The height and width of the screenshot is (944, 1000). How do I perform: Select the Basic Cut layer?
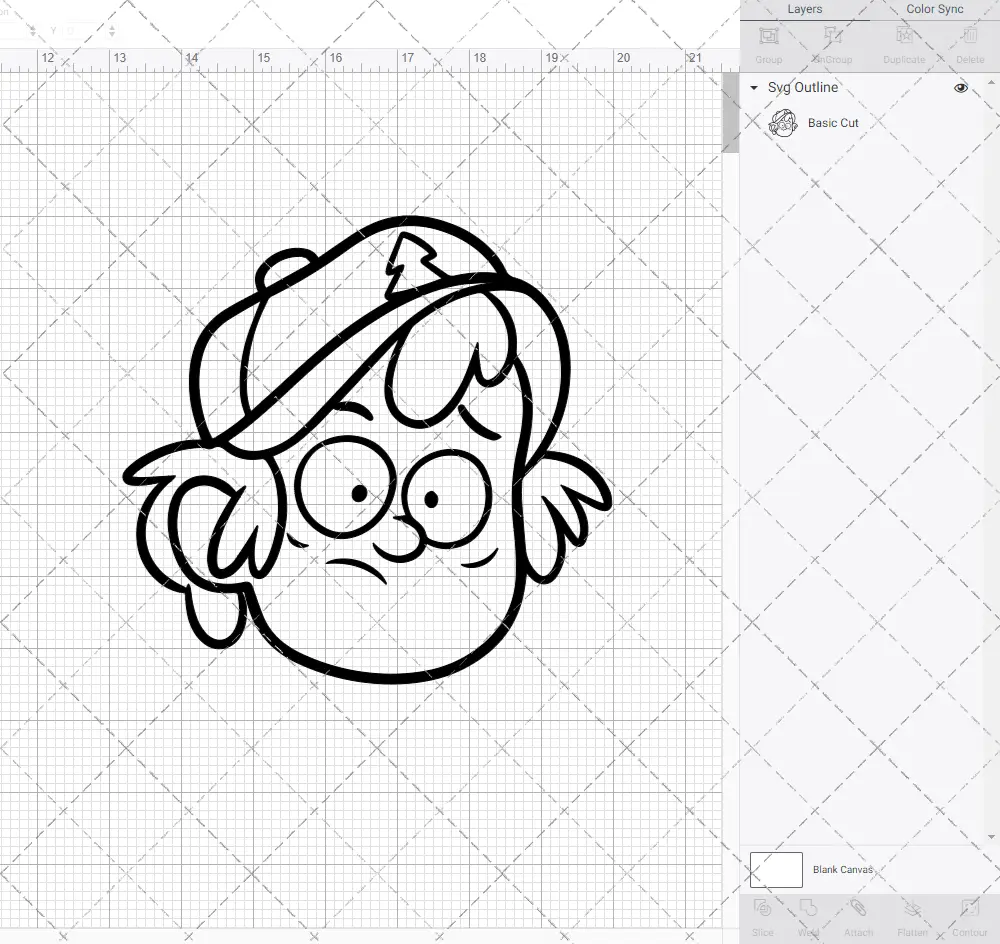[831, 122]
